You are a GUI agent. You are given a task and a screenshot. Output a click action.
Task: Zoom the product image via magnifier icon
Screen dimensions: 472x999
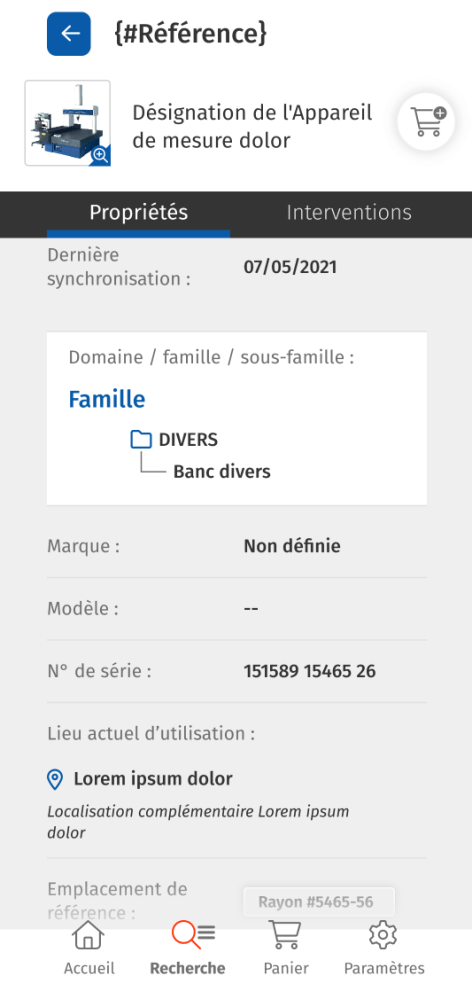tap(101, 155)
